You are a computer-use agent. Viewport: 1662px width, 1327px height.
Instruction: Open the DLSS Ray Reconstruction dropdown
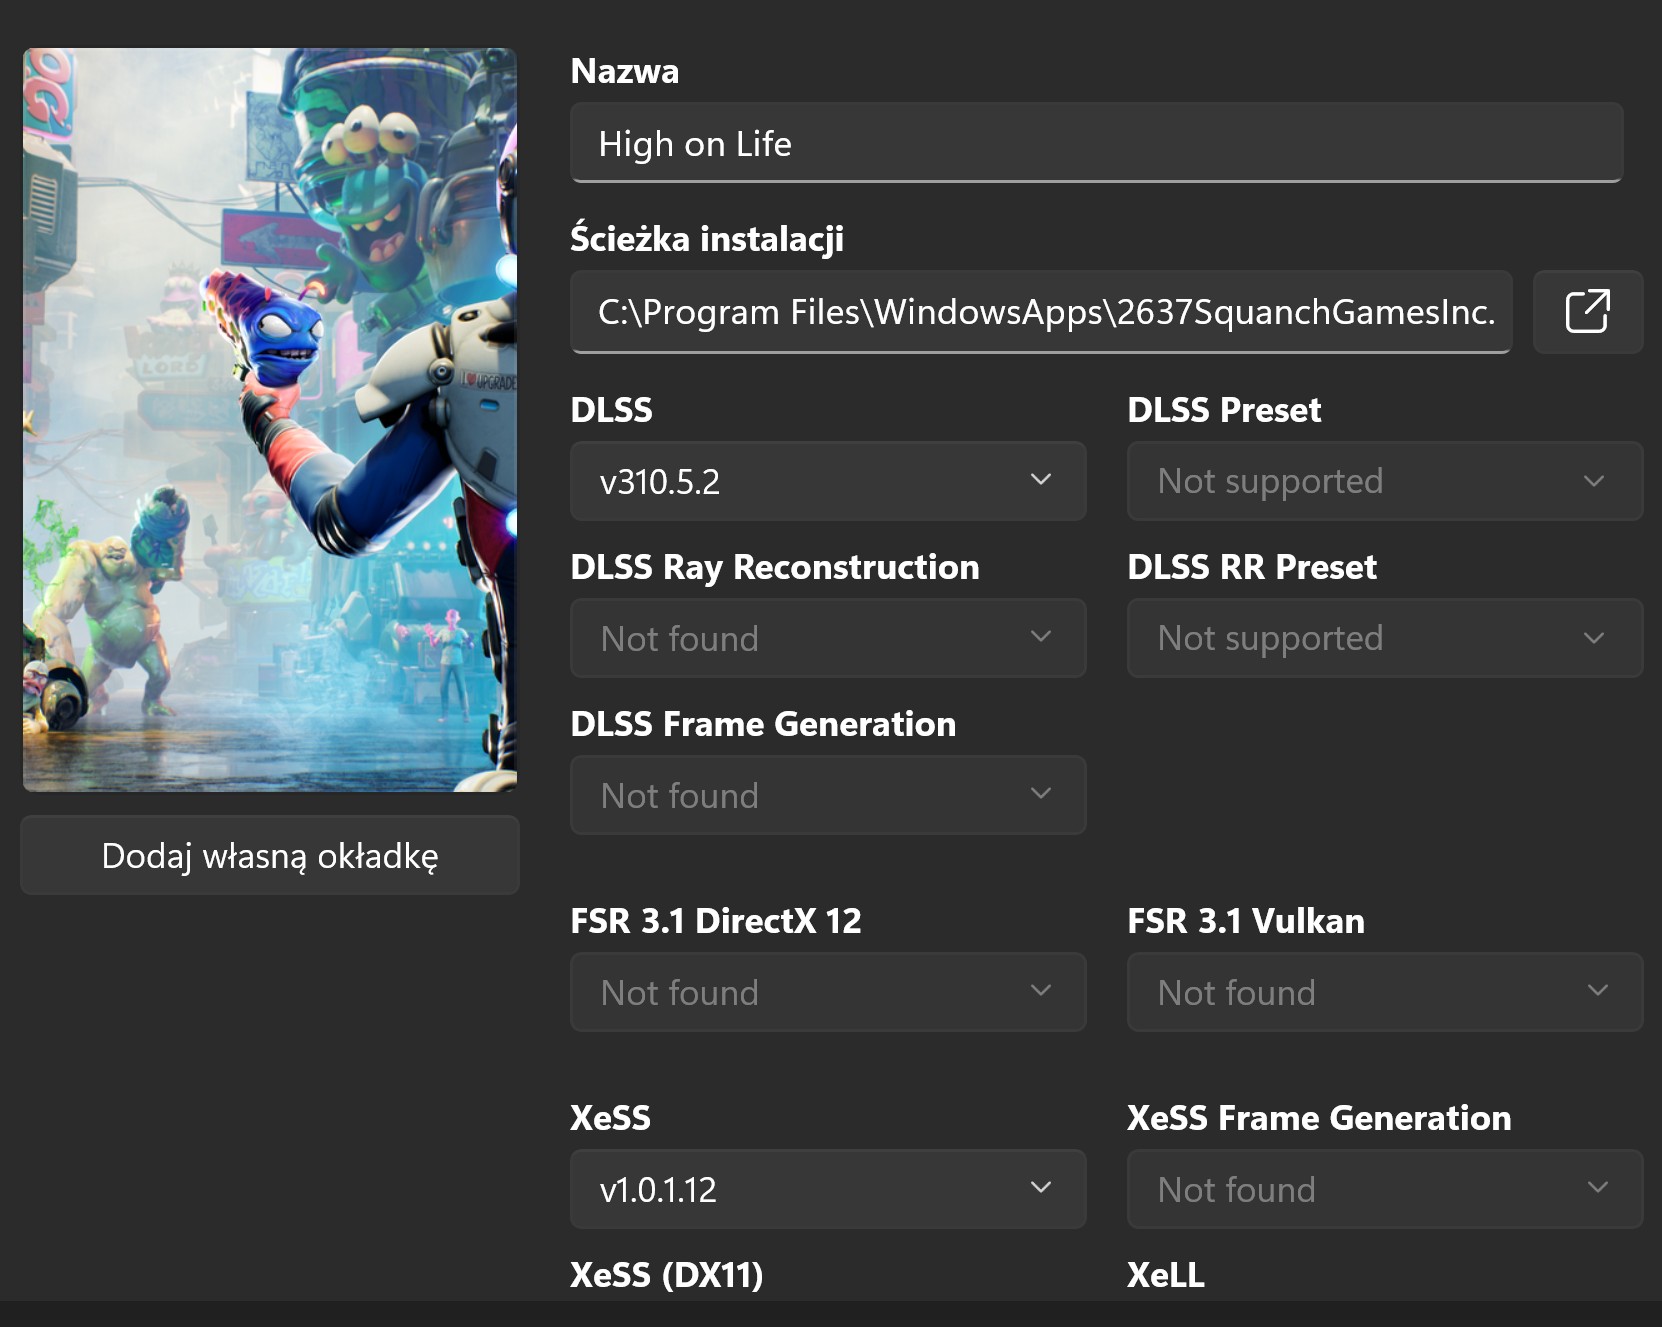point(827,639)
